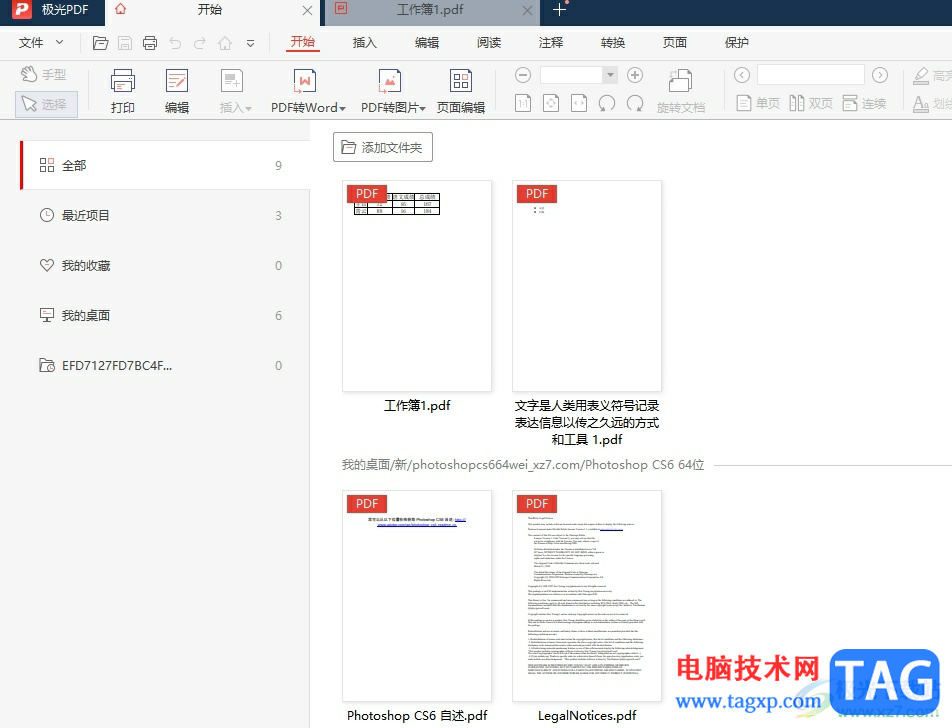952x728 pixels.
Task: Click the 编辑 ribbon button
Action: click(177, 91)
